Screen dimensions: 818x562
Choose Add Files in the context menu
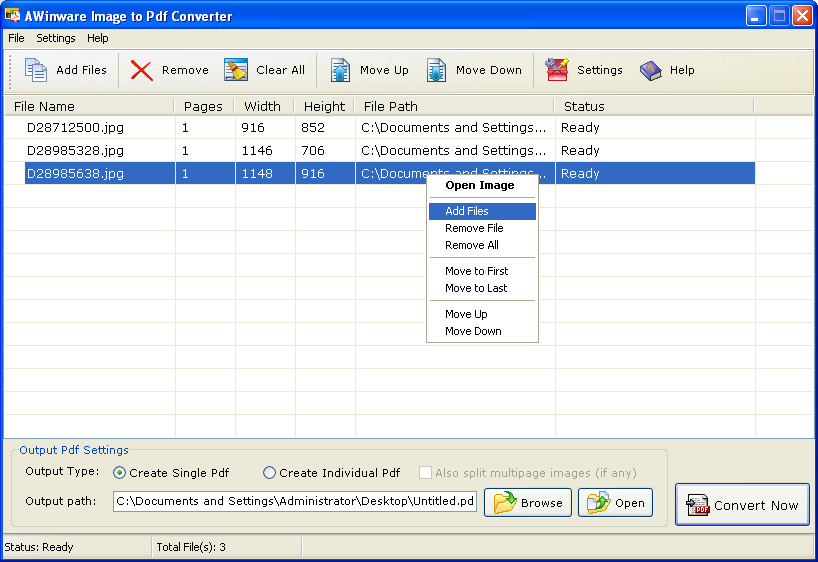(482, 211)
